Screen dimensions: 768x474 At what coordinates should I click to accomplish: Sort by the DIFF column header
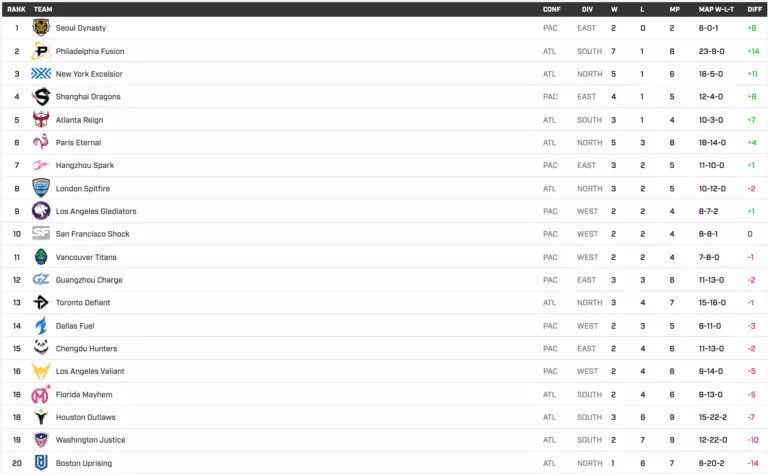pyautogui.click(x=754, y=9)
